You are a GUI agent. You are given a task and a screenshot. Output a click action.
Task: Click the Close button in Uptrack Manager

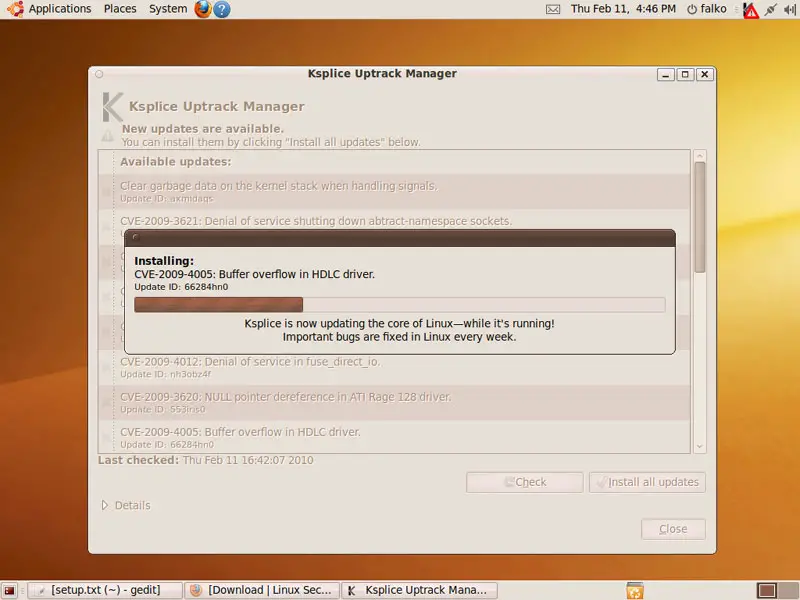[x=673, y=529]
